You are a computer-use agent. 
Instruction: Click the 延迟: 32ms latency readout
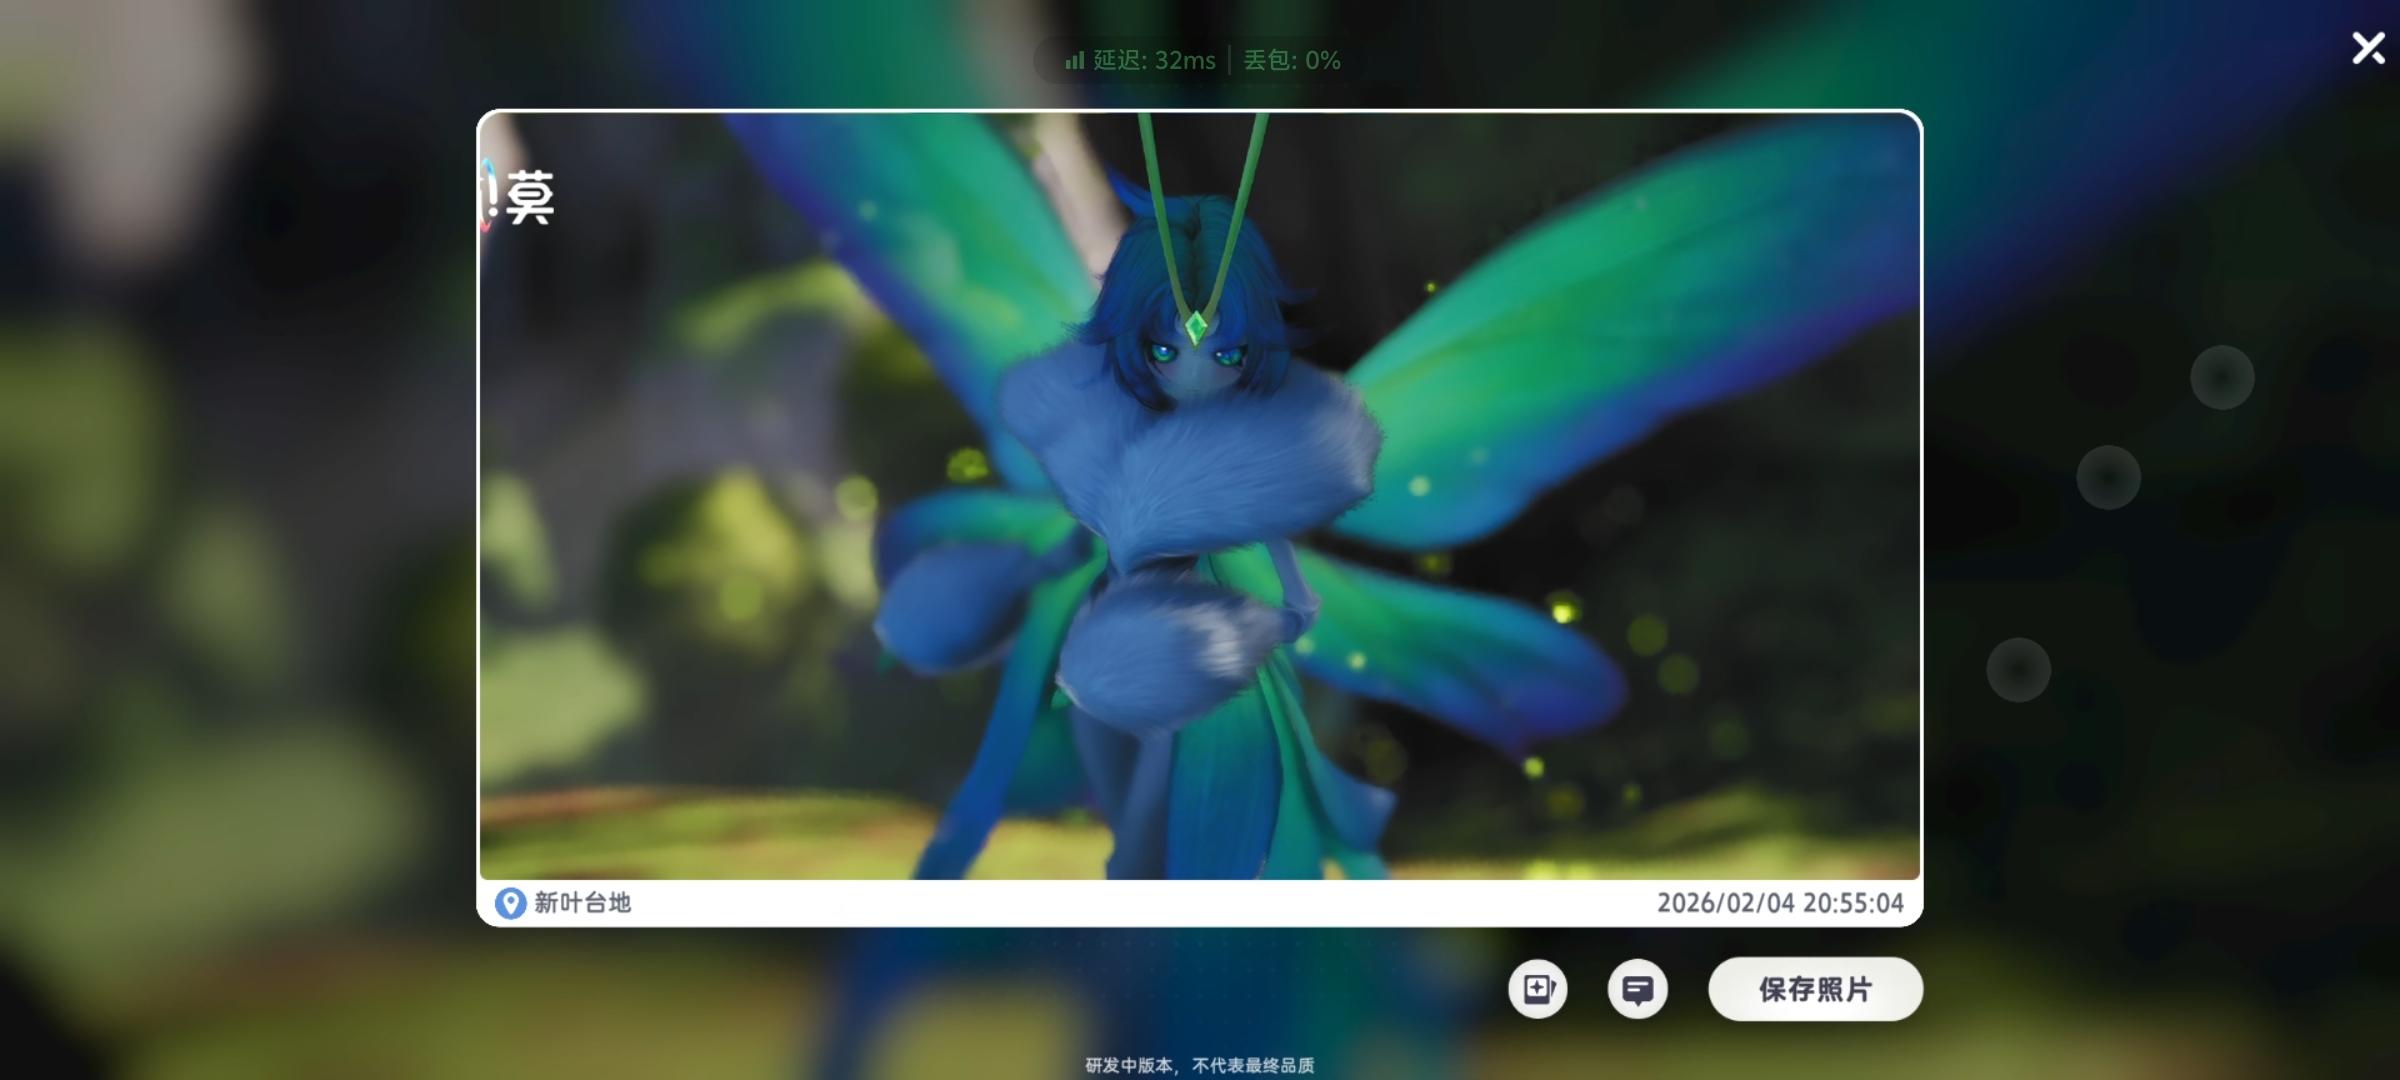coord(1154,60)
